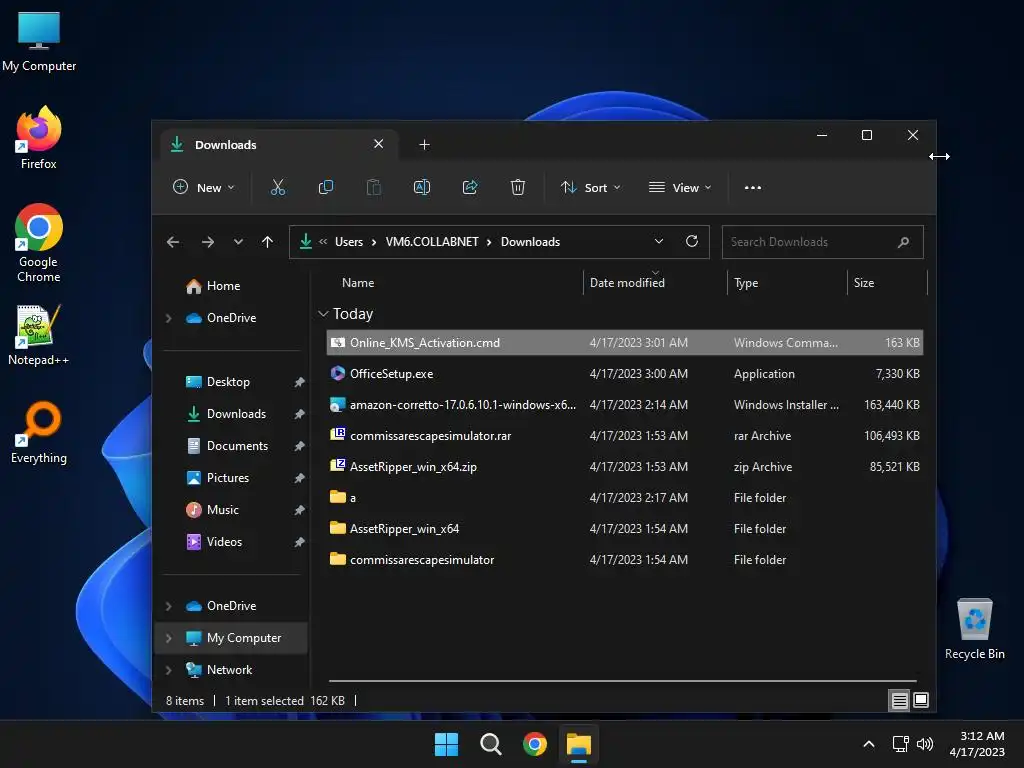Click the search magnifier in Search Downloads
The width and height of the screenshot is (1024, 768).
point(903,242)
